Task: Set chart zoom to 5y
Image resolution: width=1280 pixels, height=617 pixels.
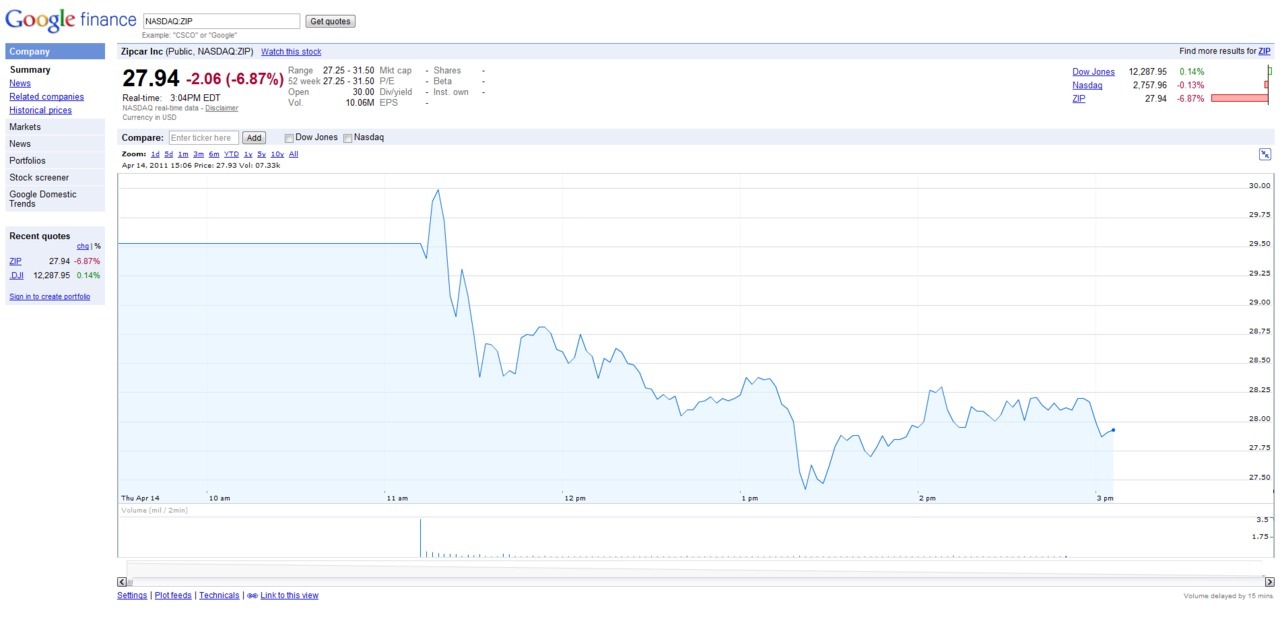Action: click(261, 154)
